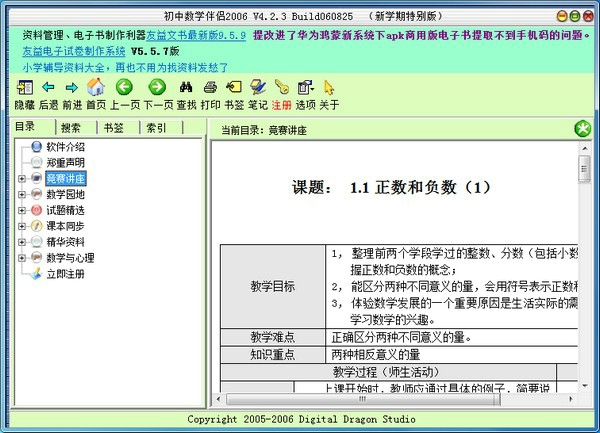Switch to the 索引 tab
Viewport: 600px width, 433px height.
pos(156,128)
